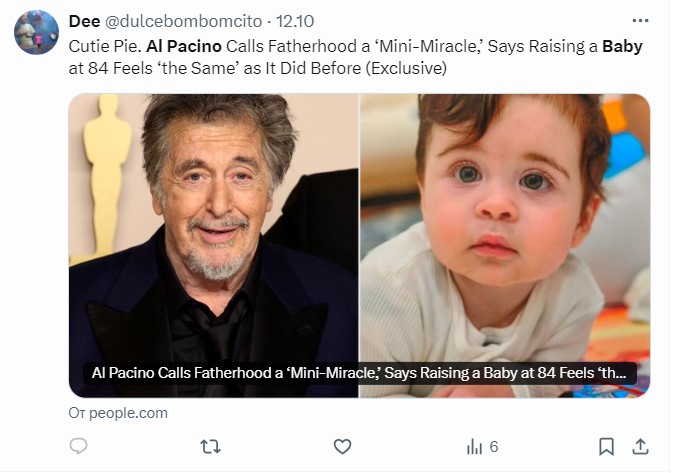The width and height of the screenshot is (690, 473).
Task: Click '(Exclusive)' at the tweet's end
Action: 412,68
